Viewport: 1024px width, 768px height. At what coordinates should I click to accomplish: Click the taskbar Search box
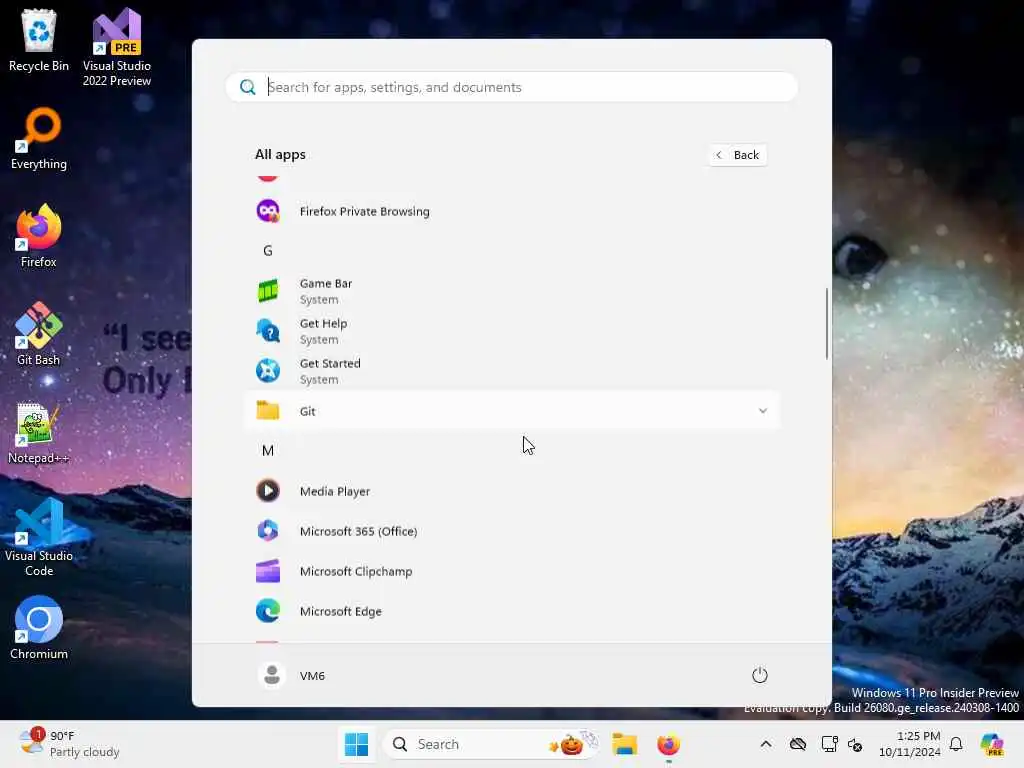pos(491,744)
